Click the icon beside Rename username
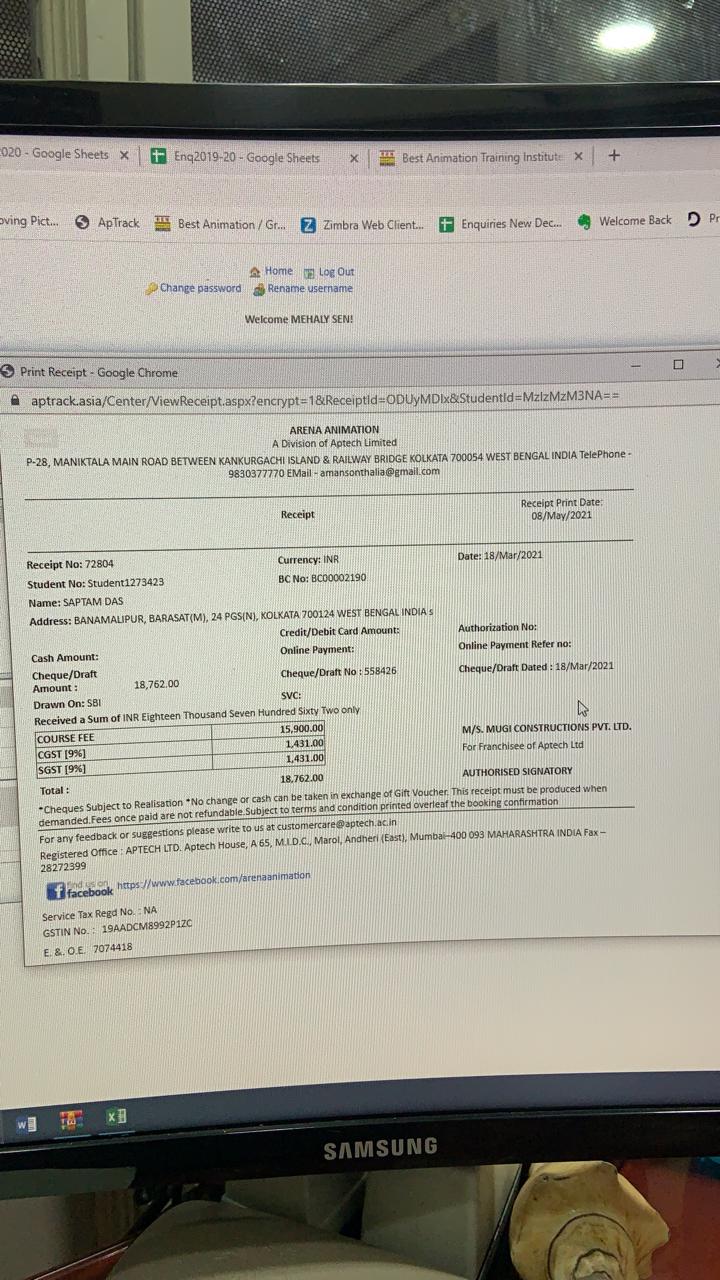The width and height of the screenshot is (720, 1280). pyautogui.click(x=259, y=289)
